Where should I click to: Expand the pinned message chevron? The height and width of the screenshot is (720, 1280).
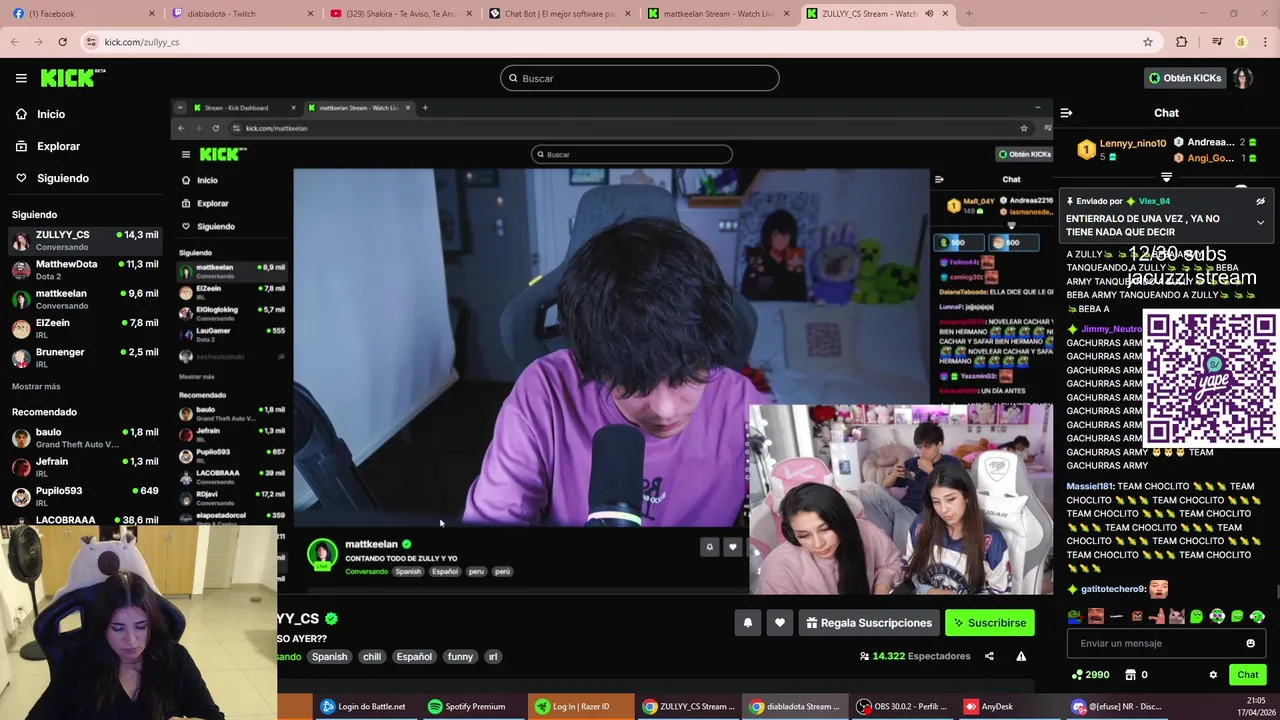[x=1260, y=223]
